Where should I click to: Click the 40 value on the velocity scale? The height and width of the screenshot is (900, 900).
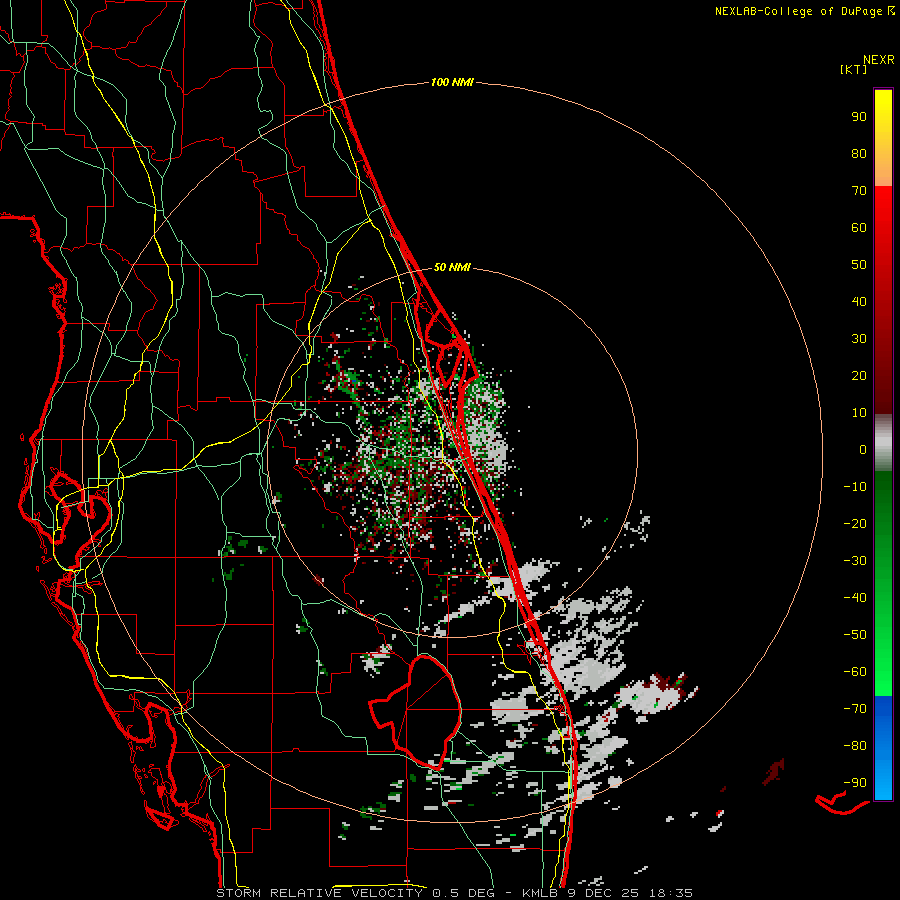point(859,302)
